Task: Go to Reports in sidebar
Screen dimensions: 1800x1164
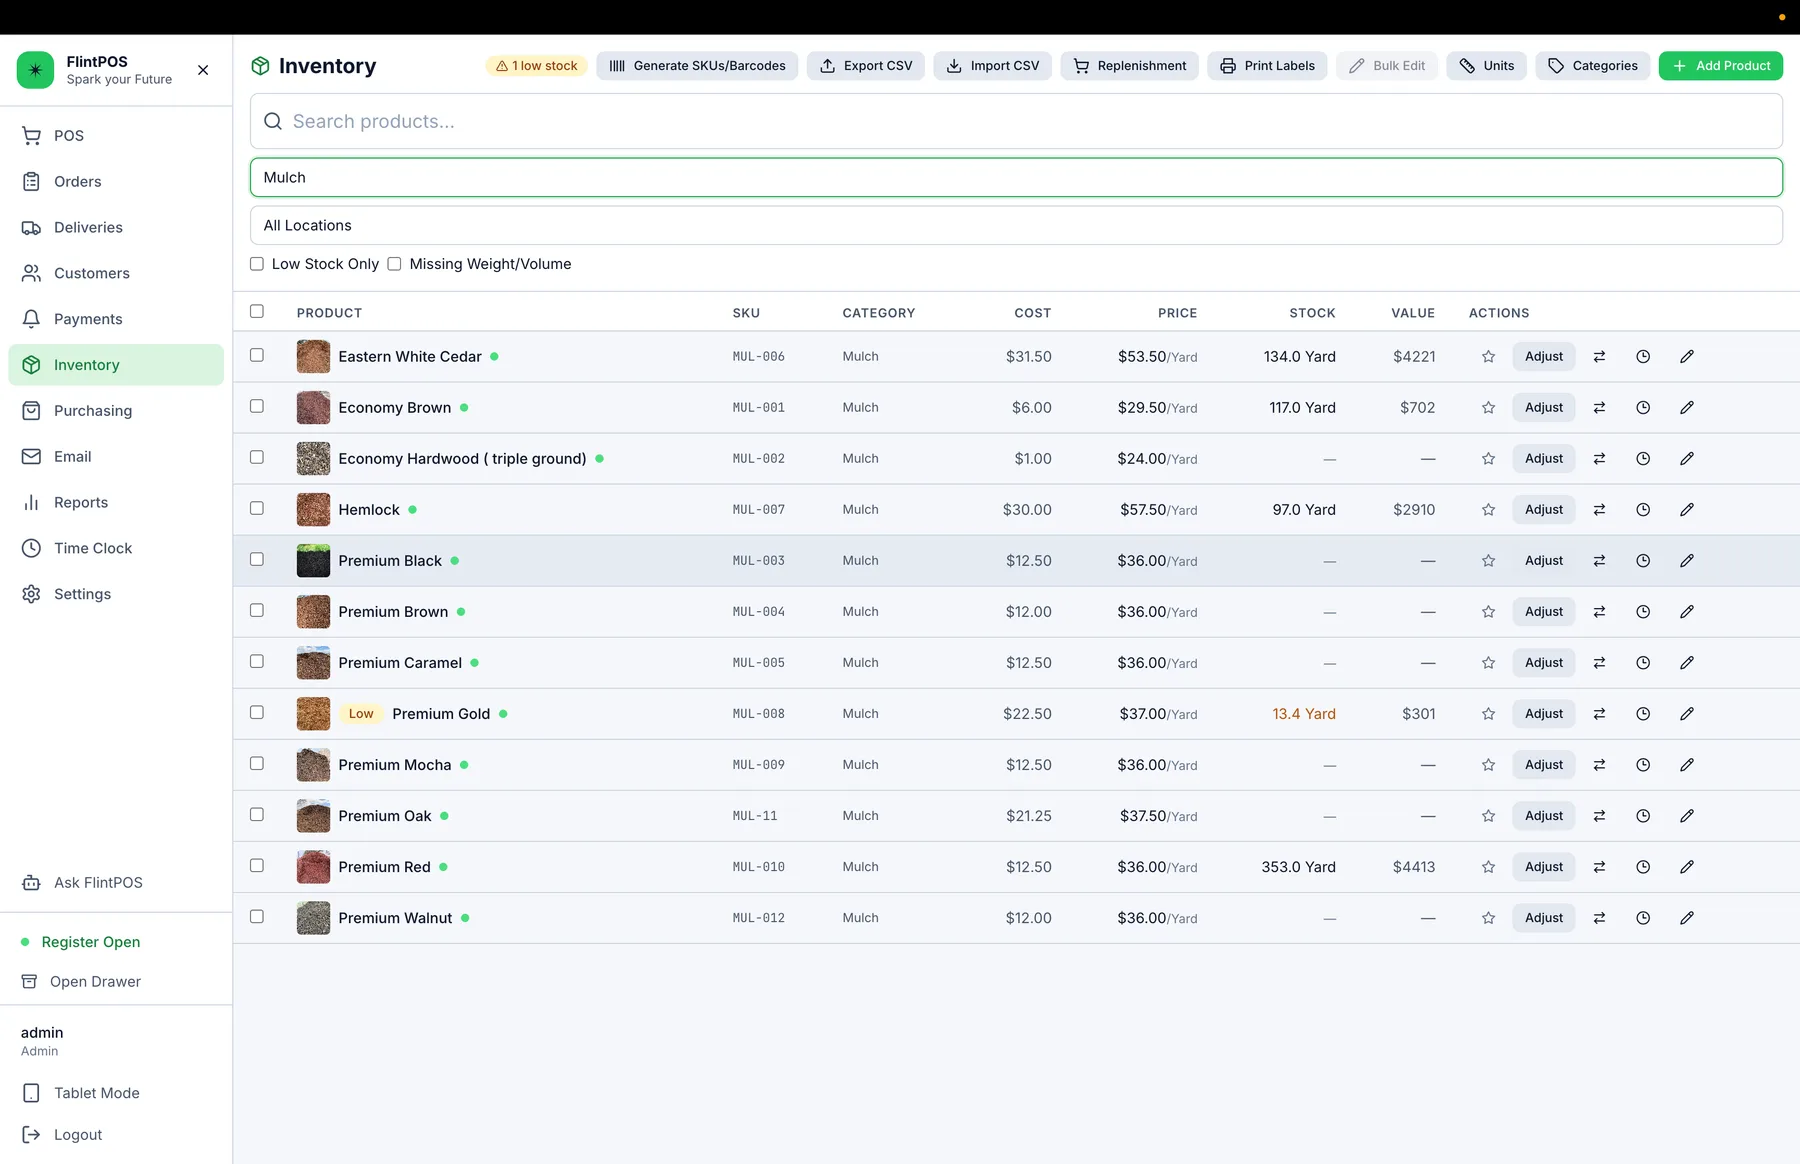Action: (116, 503)
